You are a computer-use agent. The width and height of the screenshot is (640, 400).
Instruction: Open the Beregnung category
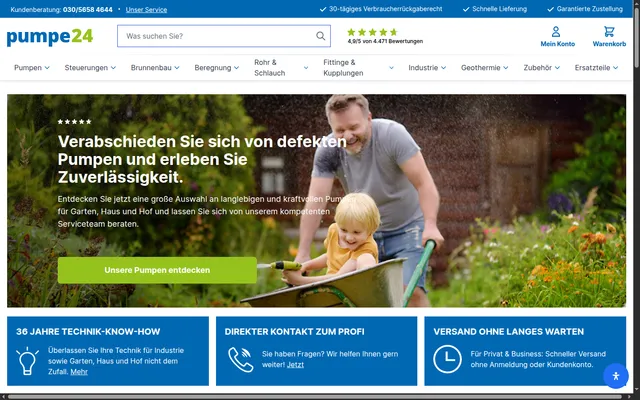[x=213, y=68]
